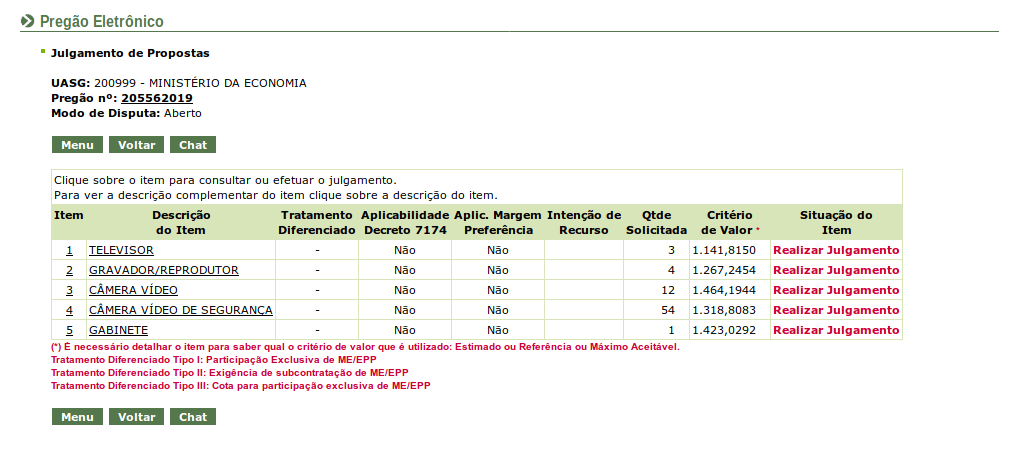
Task: Click the value 1.267,2454
Action: tap(724, 270)
